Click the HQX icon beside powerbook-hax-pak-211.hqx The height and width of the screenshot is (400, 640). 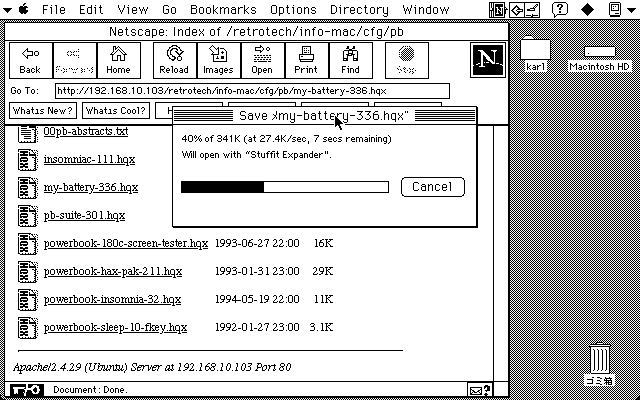pos(27,272)
